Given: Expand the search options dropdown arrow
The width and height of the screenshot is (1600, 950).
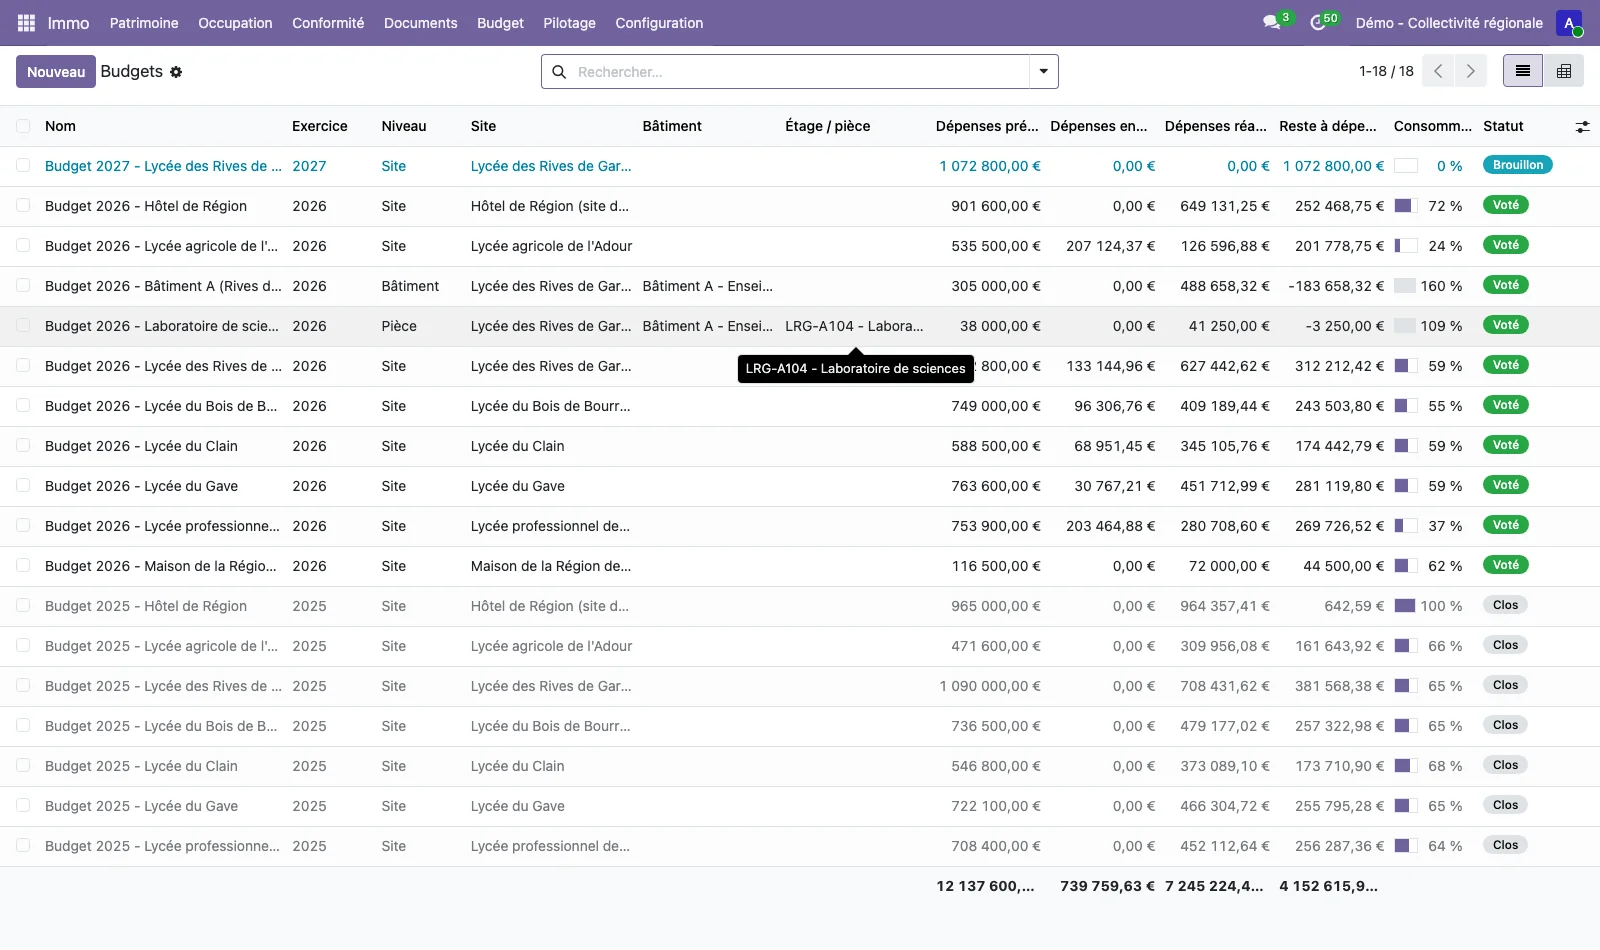Looking at the screenshot, I should click(x=1043, y=72).
